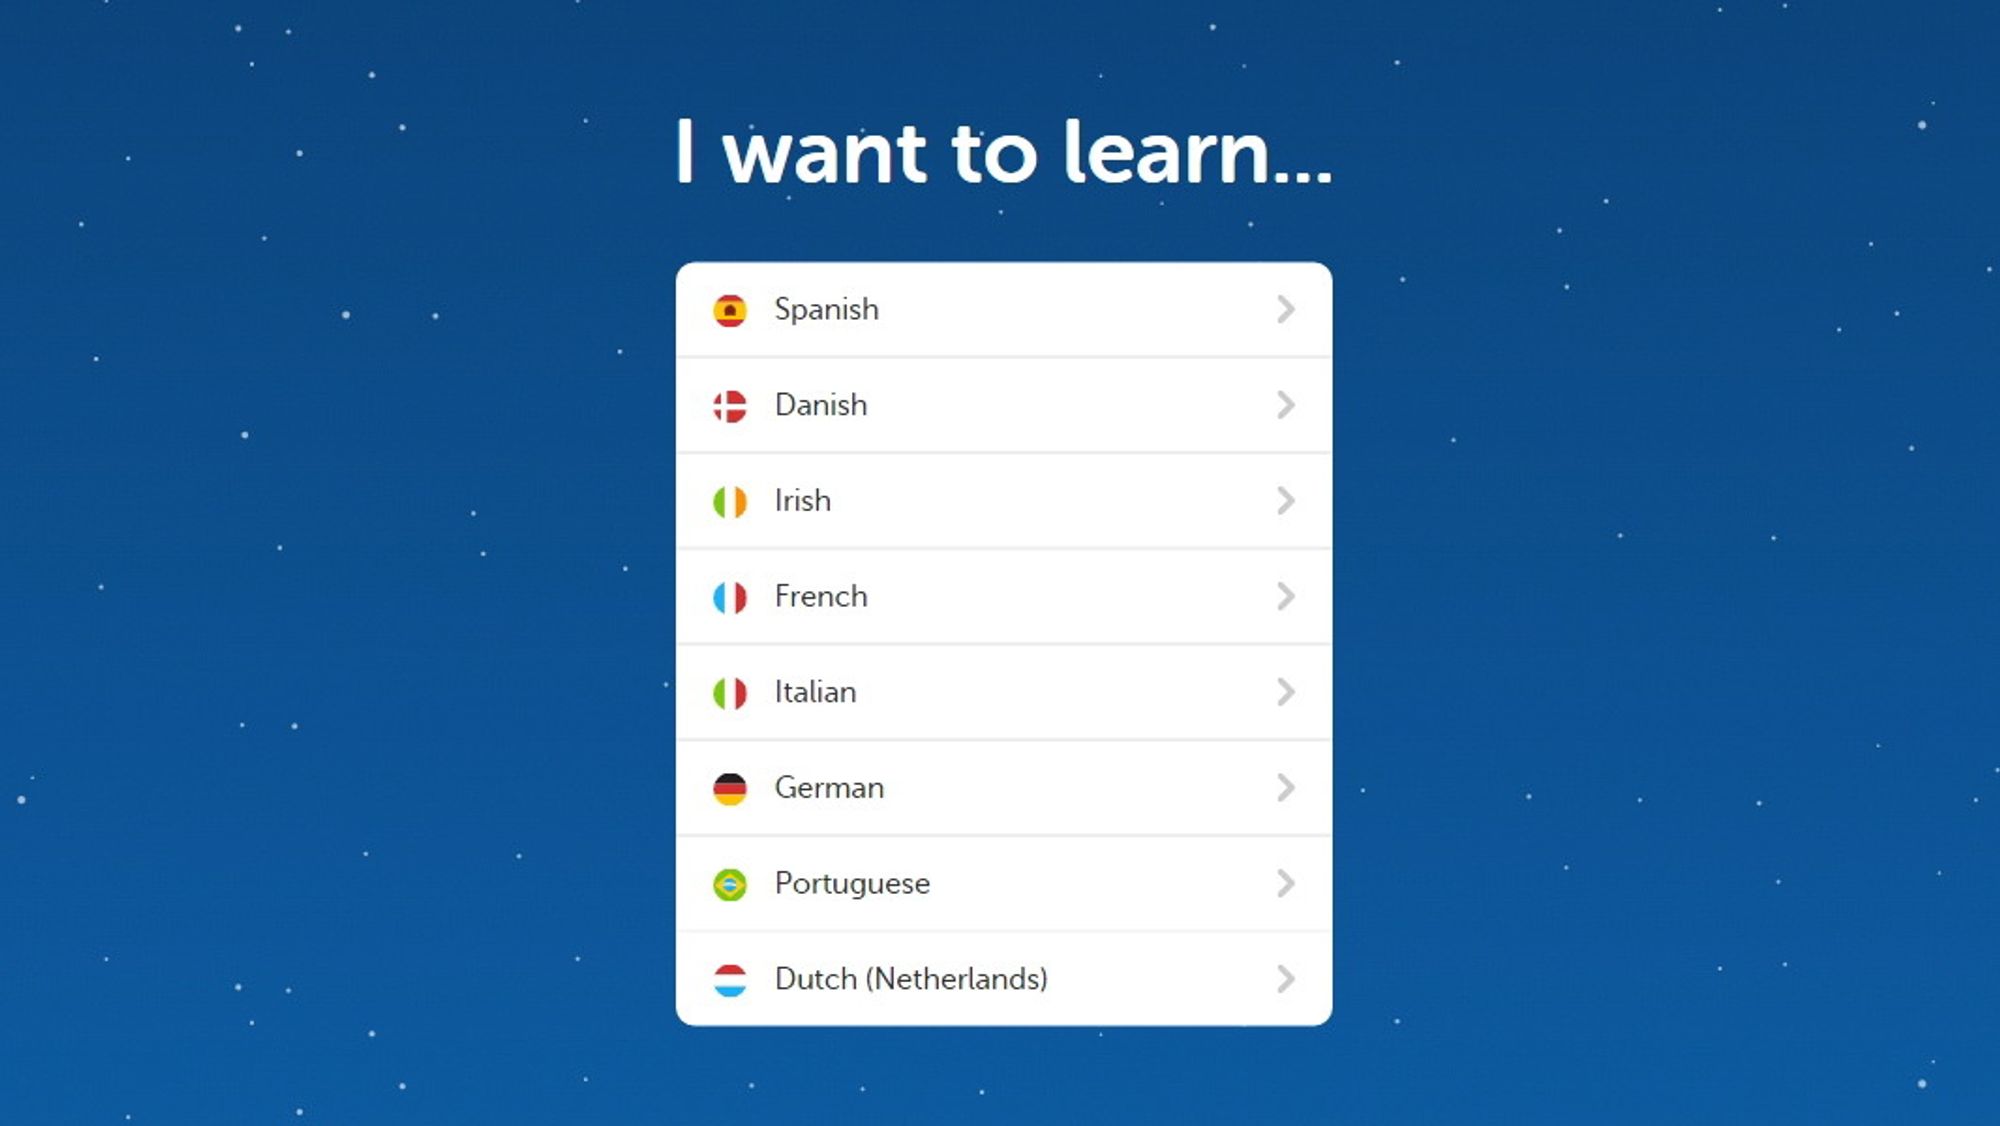The width and height of the screenshot is (2000, 1126).
Task: Click the Portuguese flag icon
Action: [729, 883]
